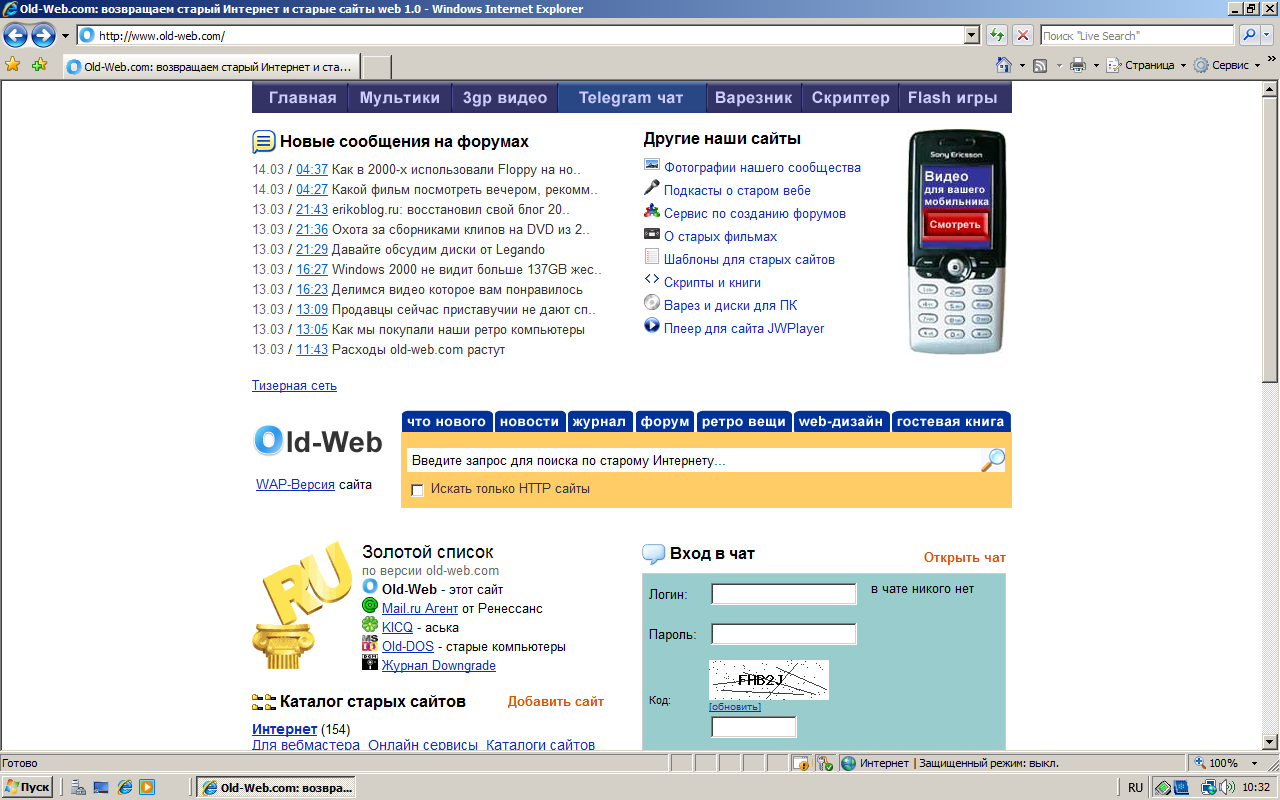Click the magnifier icon in site search

pos(993,460)
